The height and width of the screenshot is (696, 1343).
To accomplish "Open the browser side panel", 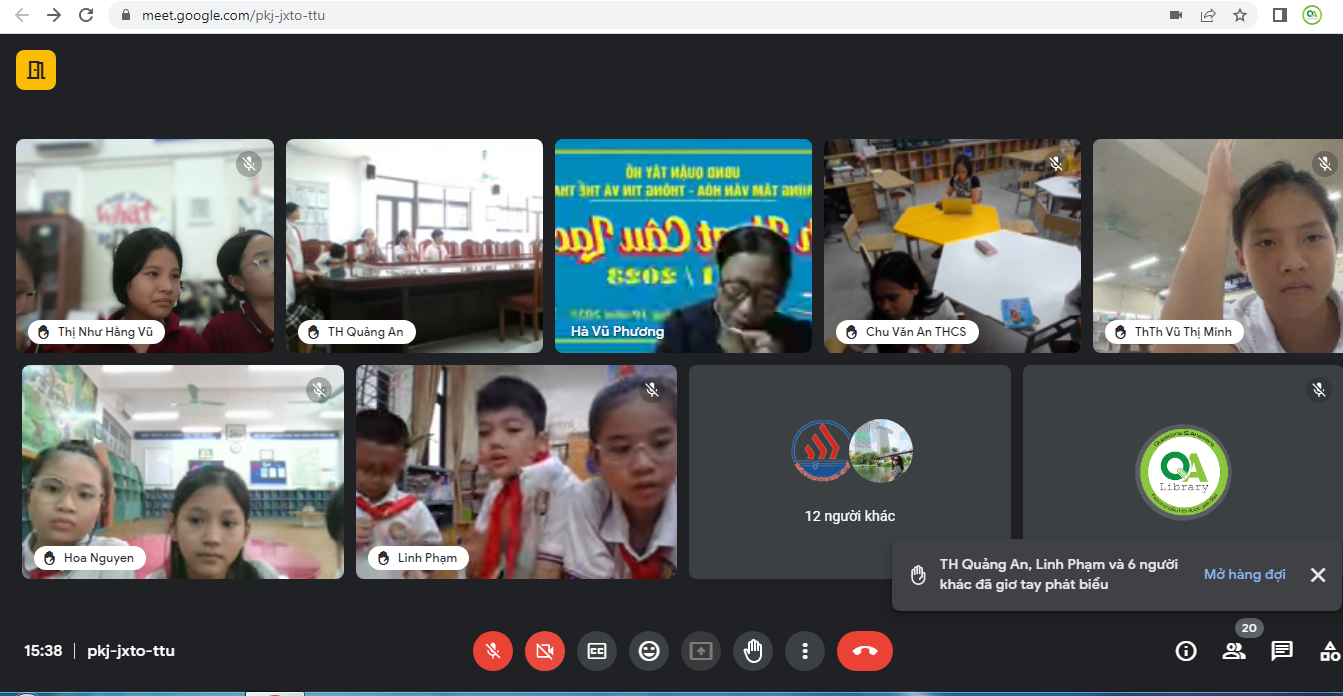I will click(1279, 15).
